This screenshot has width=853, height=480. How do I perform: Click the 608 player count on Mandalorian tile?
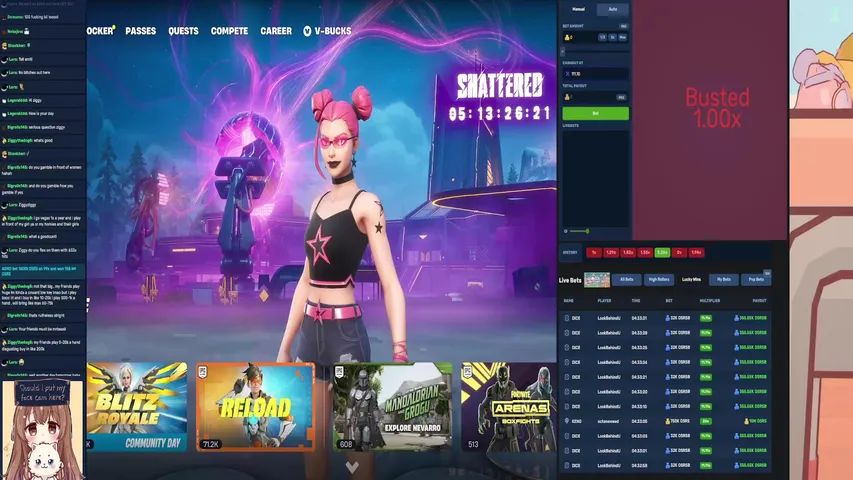(345, 445)
